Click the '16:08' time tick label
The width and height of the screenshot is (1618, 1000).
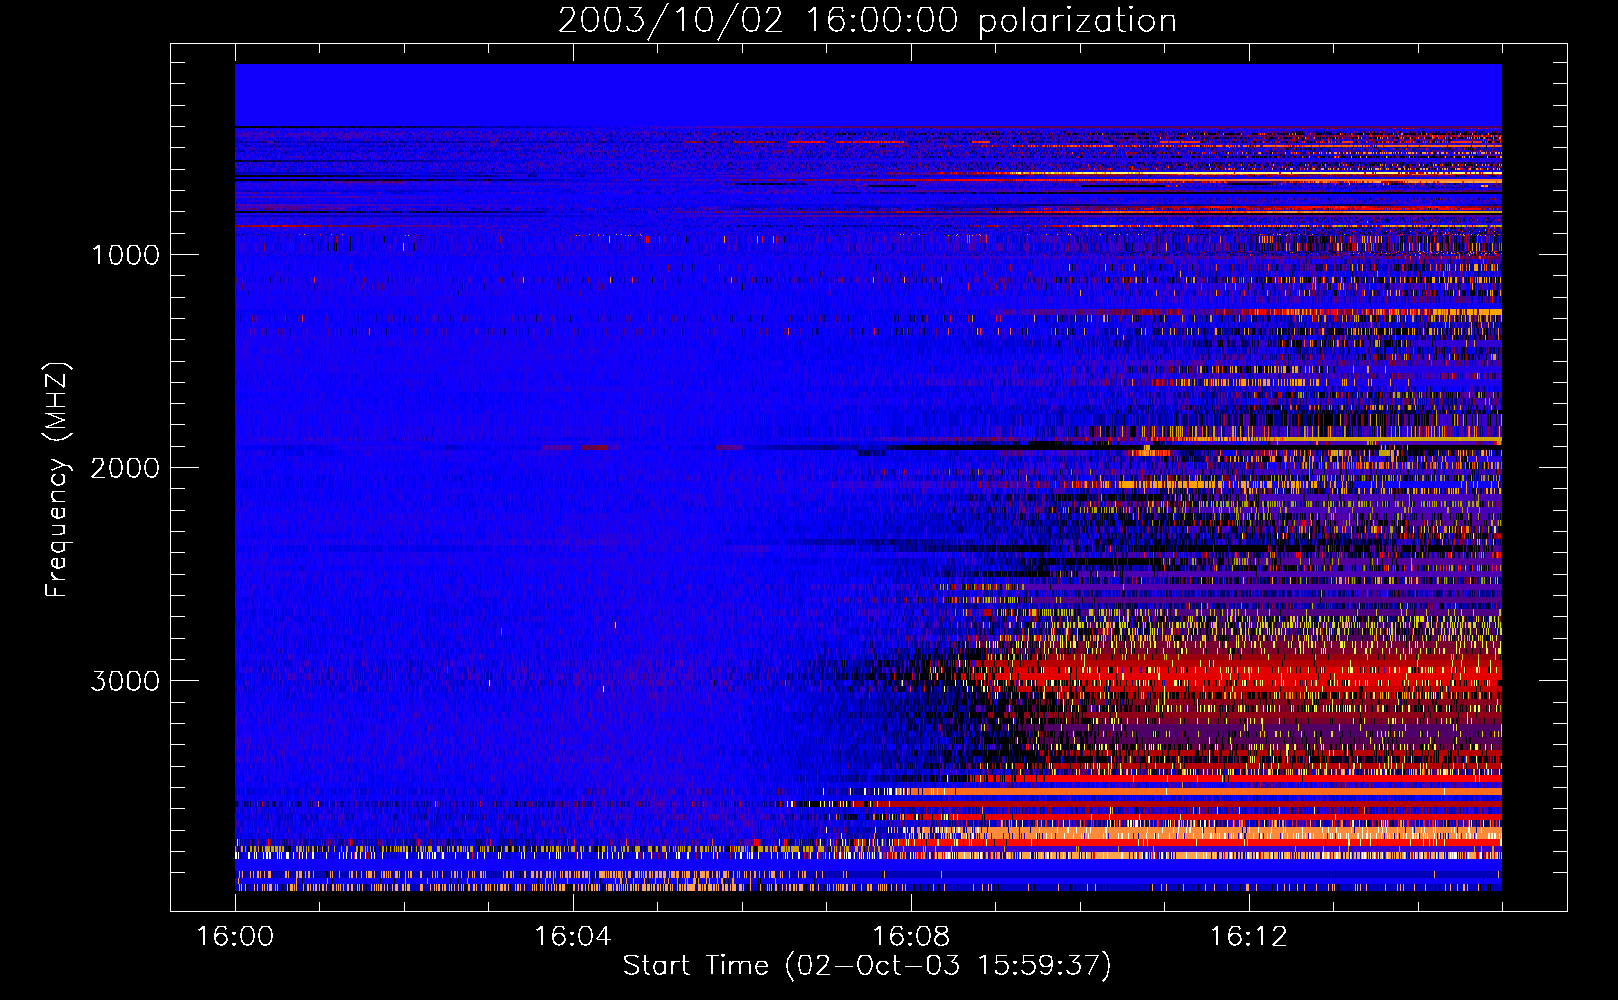[911, 937]
